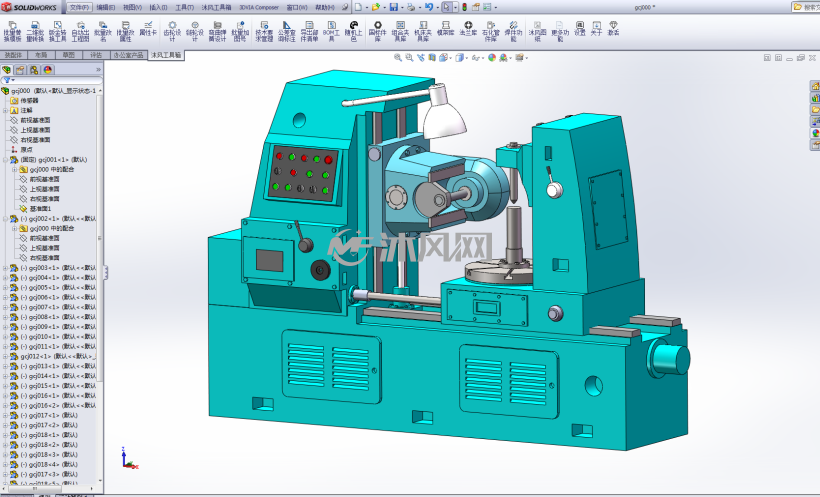
Task: Open the Save dropdown arrow
Action: (402, 7)
